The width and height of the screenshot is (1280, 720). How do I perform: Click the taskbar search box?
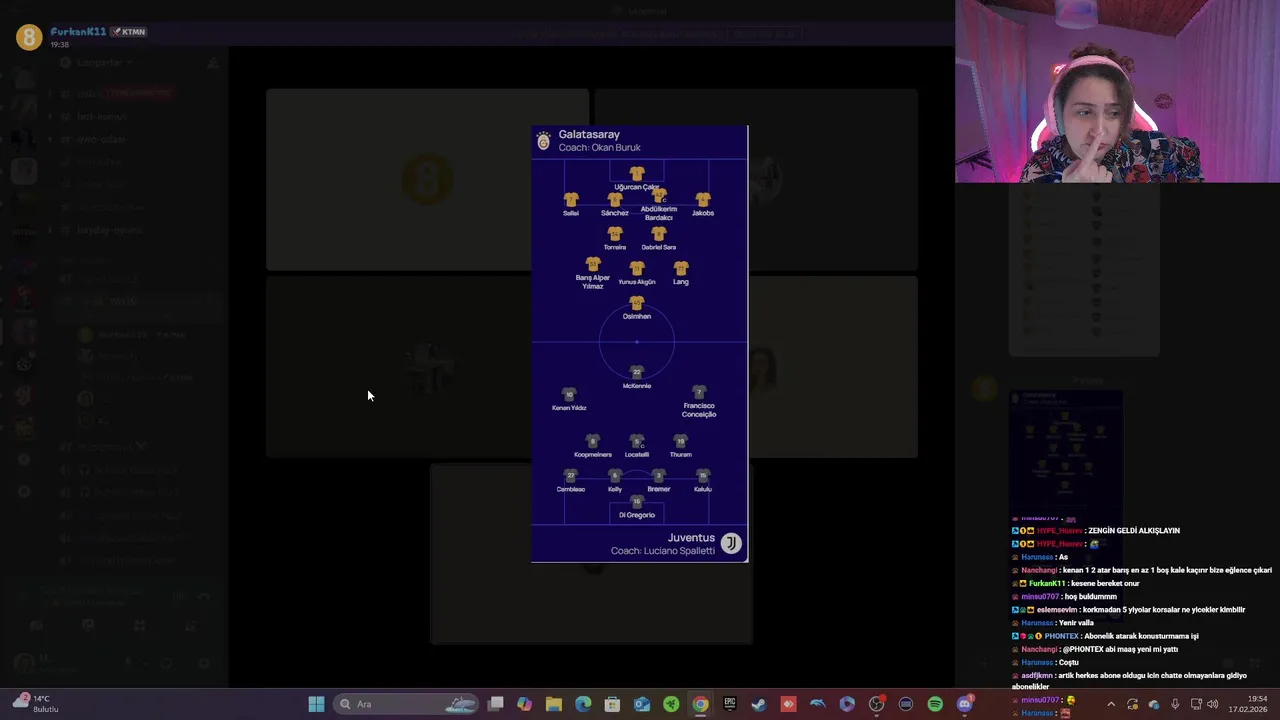pyautogui.click(x=406, y=704)
